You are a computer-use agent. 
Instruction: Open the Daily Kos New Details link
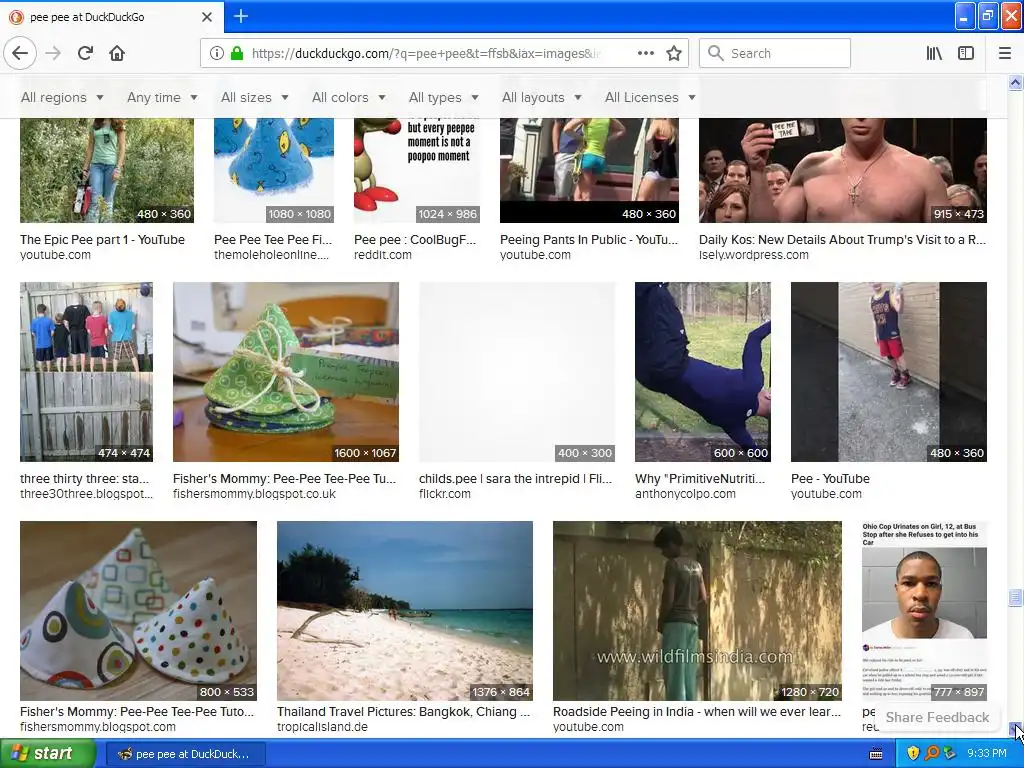[842, 240]
